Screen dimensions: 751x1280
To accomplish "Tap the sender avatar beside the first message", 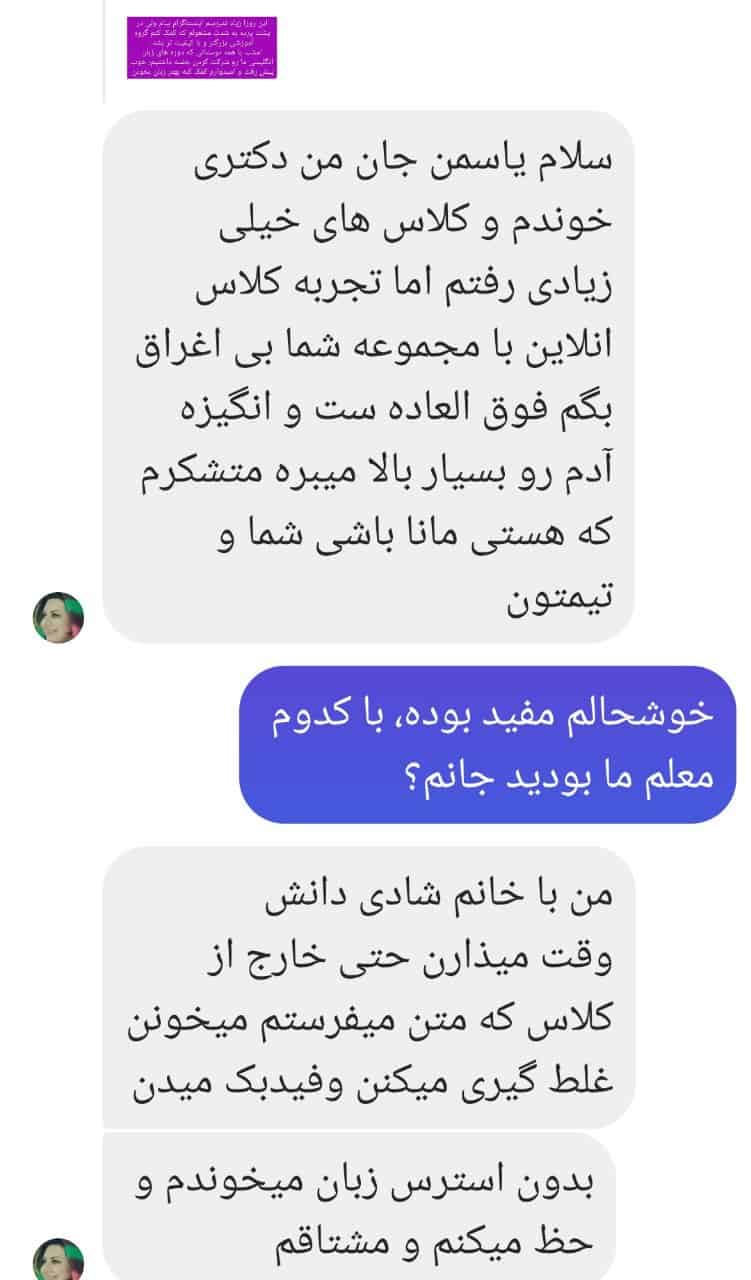I will click(59, 617).
